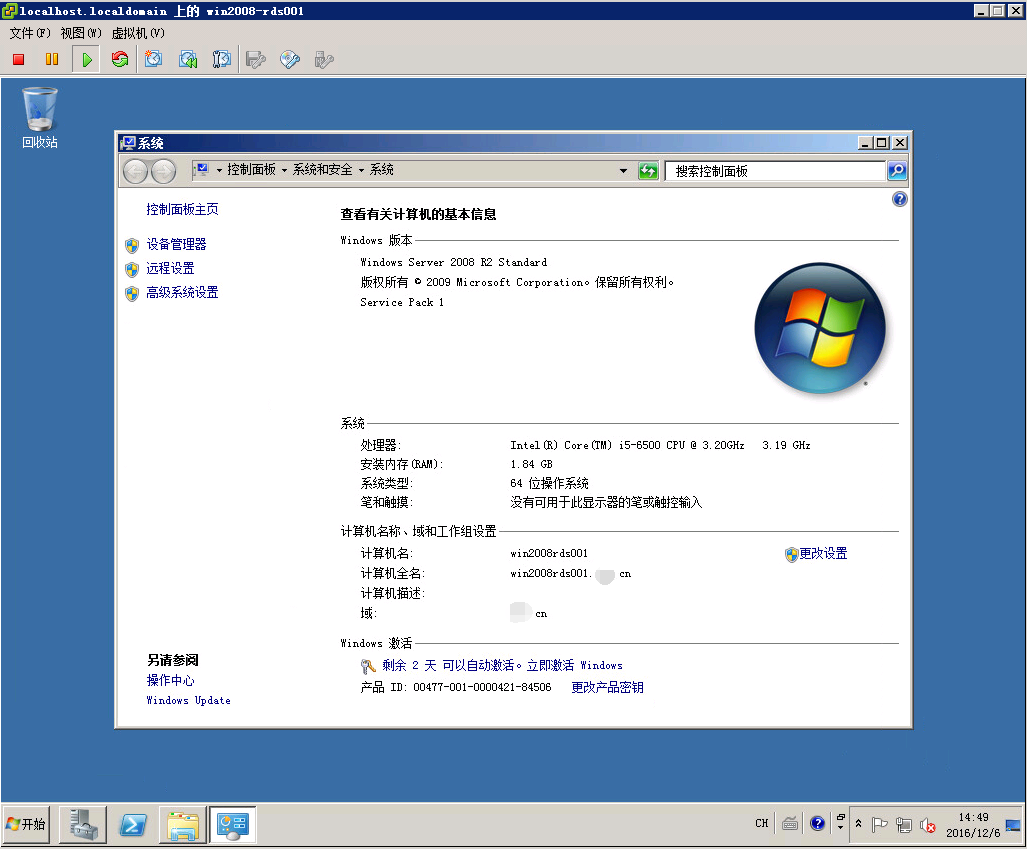
Task: Open 控制面板主页 link
Action: [x=182, y=209]
